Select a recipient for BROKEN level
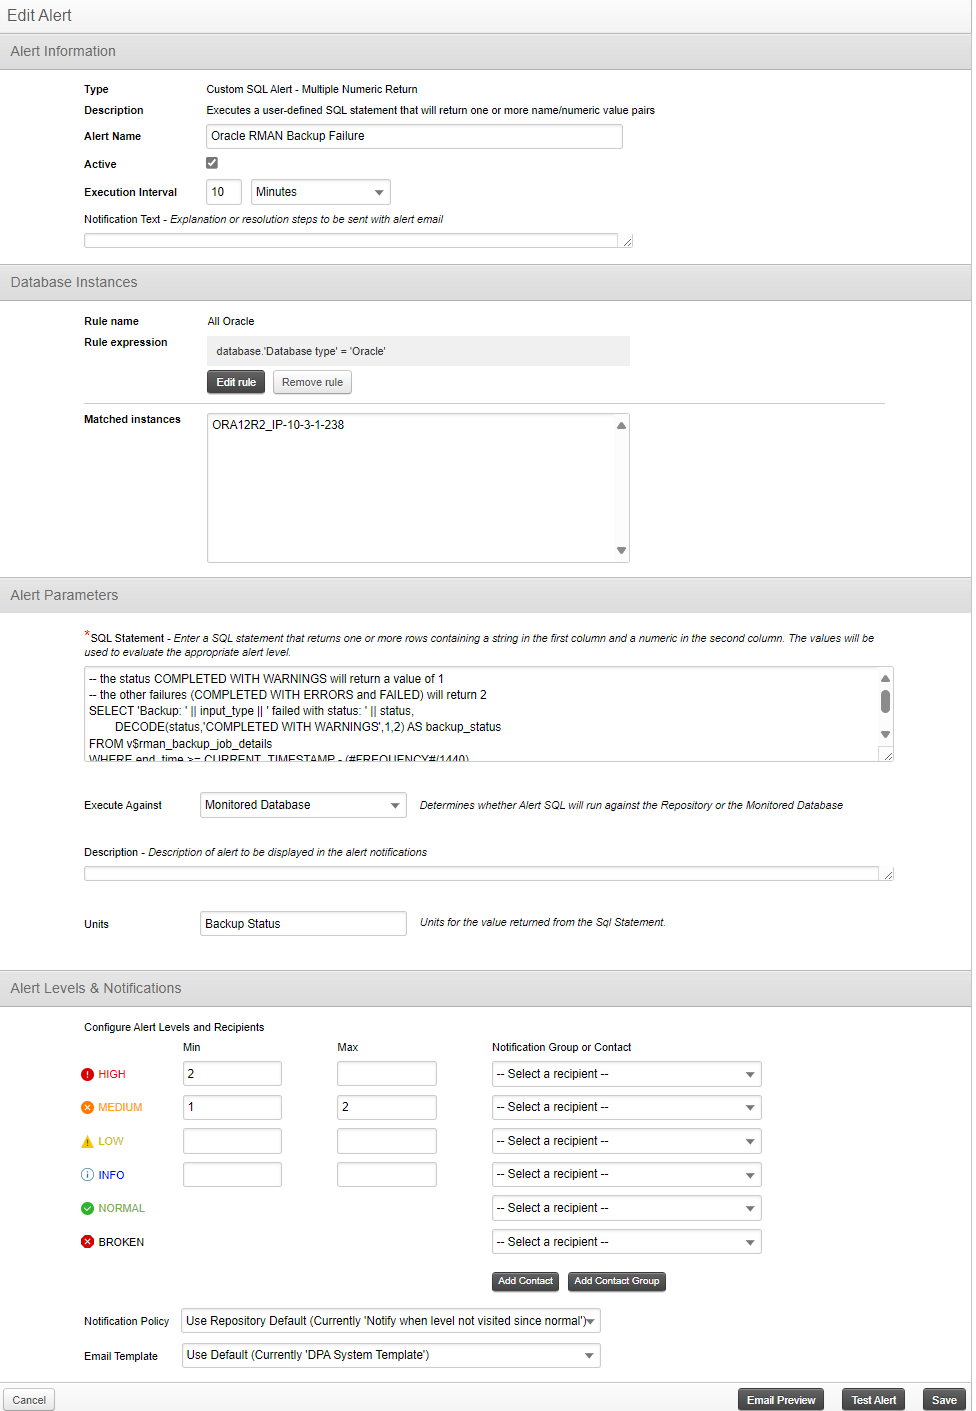 627,1242
